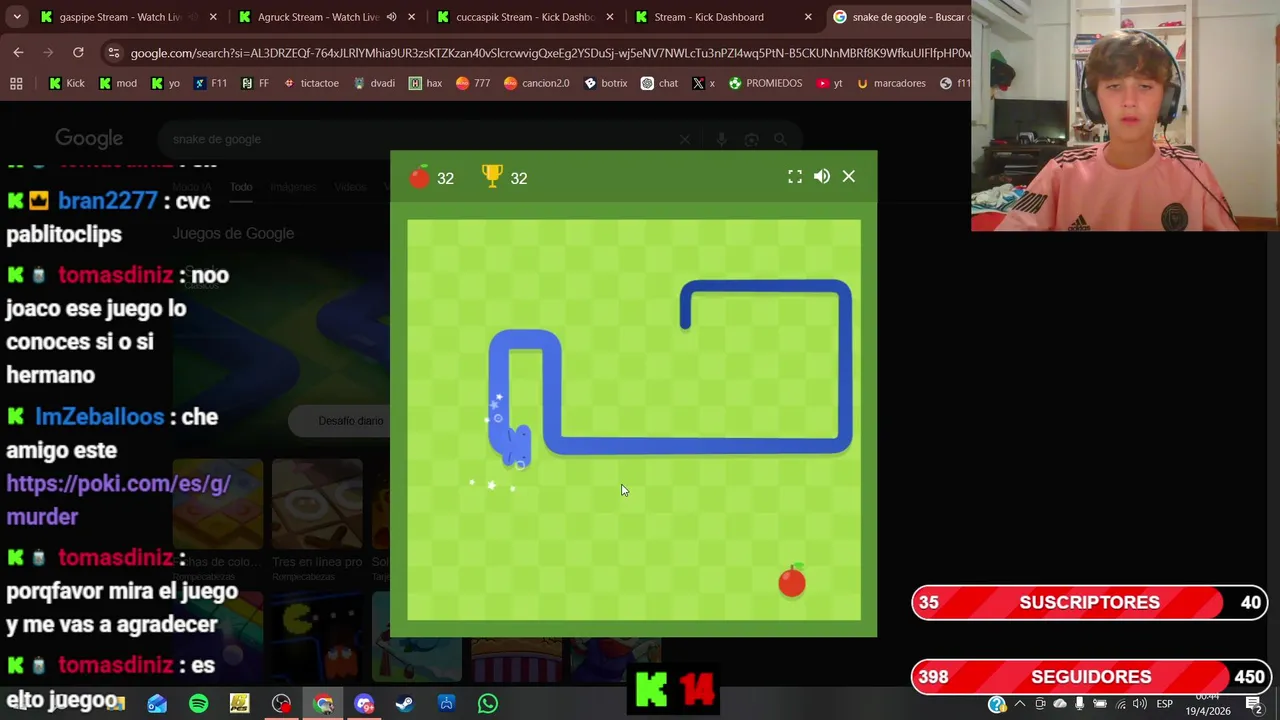Open the Microsoft Store taskbar icon
Image resolution: width=1280 pixels, height=720 pixels.
click(446, 704)
